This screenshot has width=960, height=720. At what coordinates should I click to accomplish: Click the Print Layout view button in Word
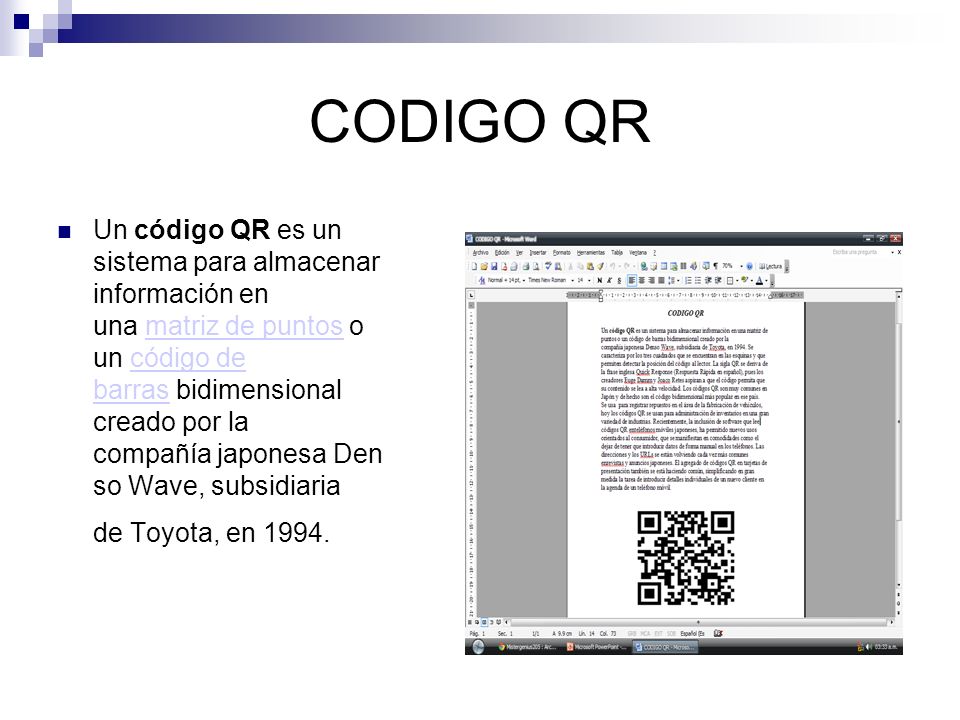(484, 622)
